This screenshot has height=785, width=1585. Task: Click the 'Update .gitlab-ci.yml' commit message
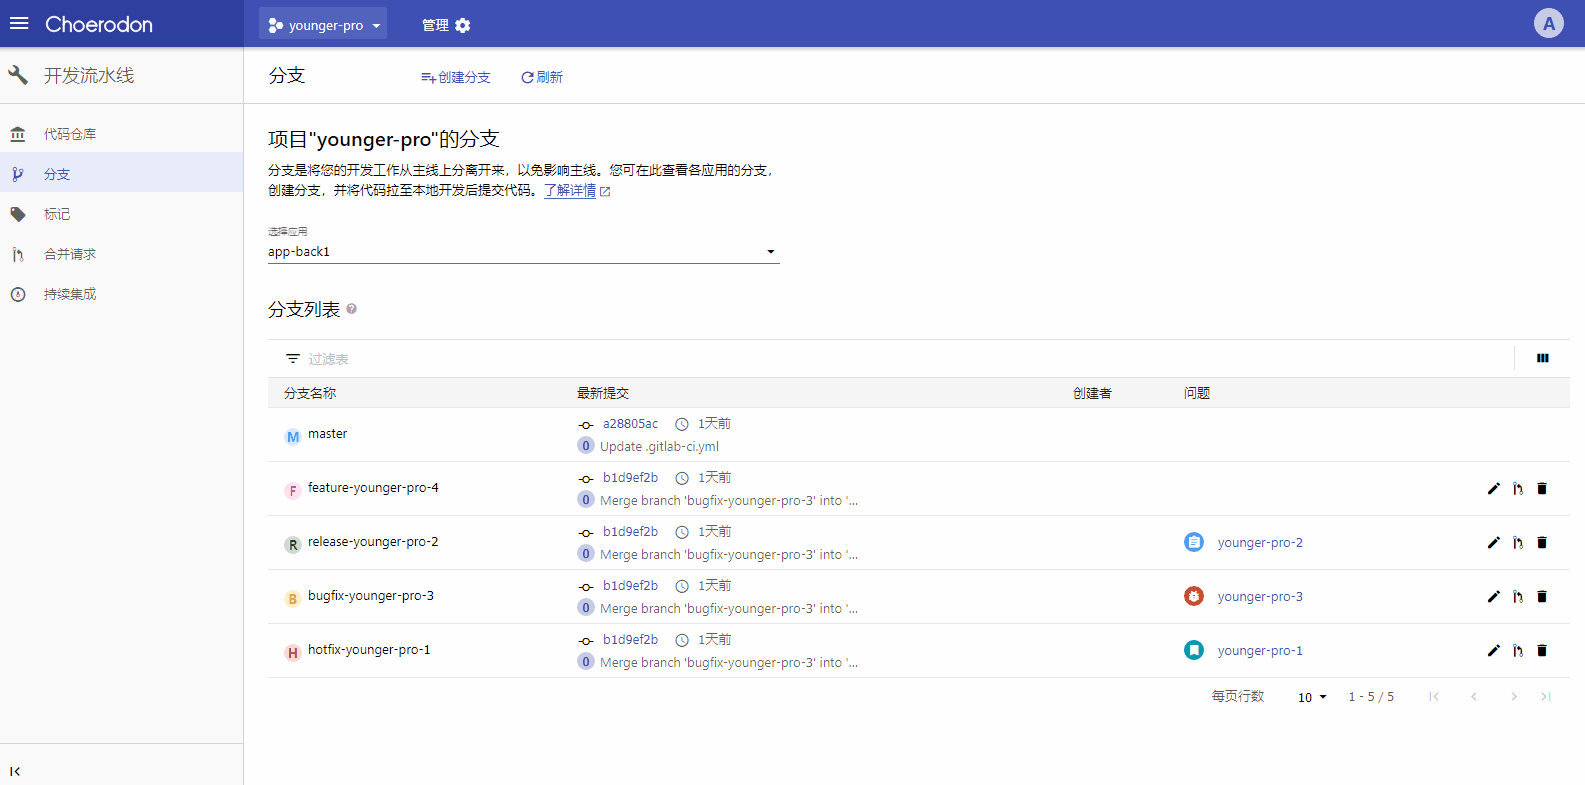(659, 447)
